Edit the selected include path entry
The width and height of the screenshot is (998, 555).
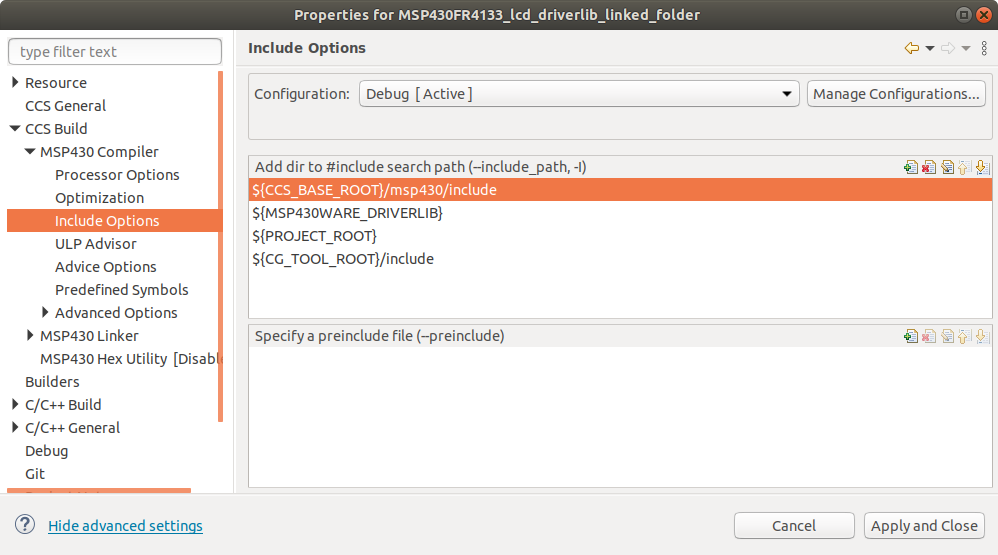point(946,168)
